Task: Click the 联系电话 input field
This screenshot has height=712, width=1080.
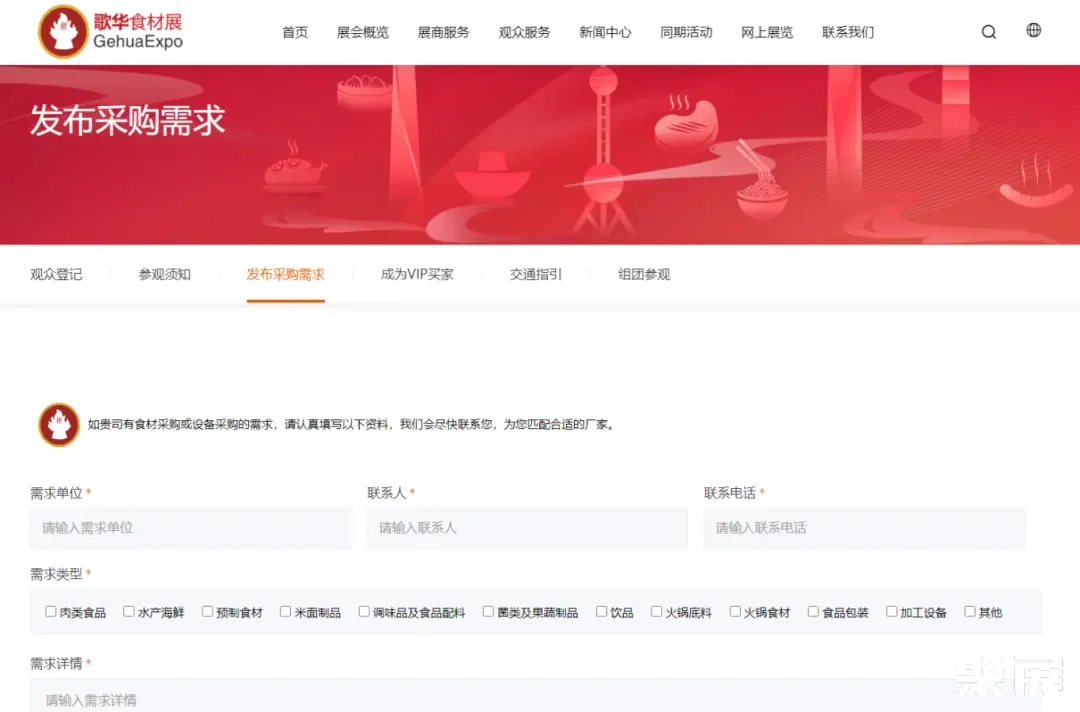Action: [x=864, y=528]
